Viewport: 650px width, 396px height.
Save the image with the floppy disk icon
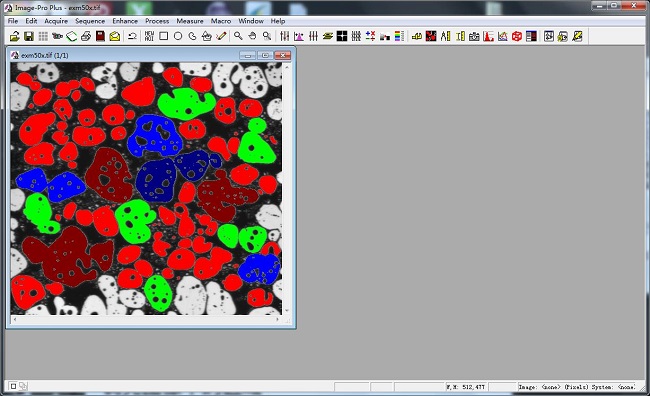tap(29, 36)
